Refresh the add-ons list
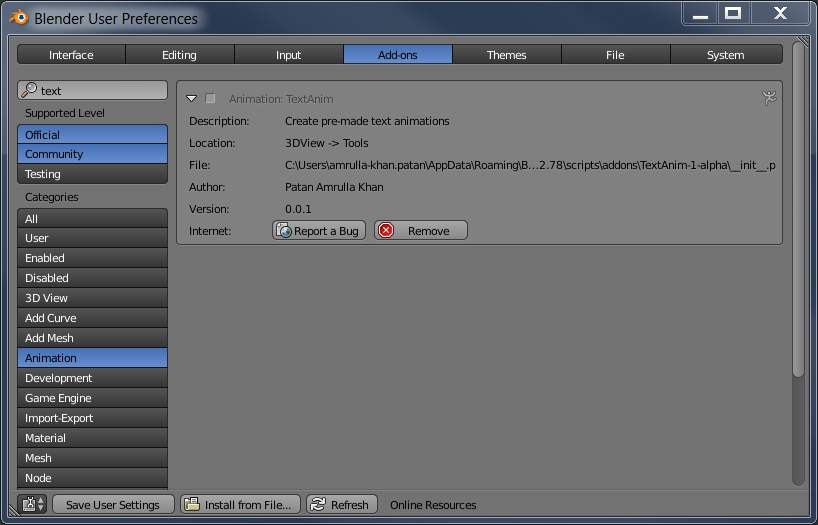Image resolution: width=818 pixels, height=525 pixels. pos(342,504)
